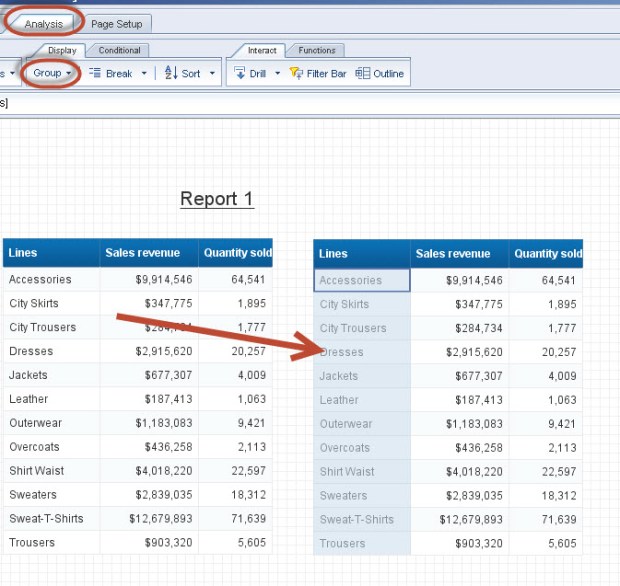Select Overcoats cell in left table
Viewport: 620px width, 586px height.
[51, 447]
